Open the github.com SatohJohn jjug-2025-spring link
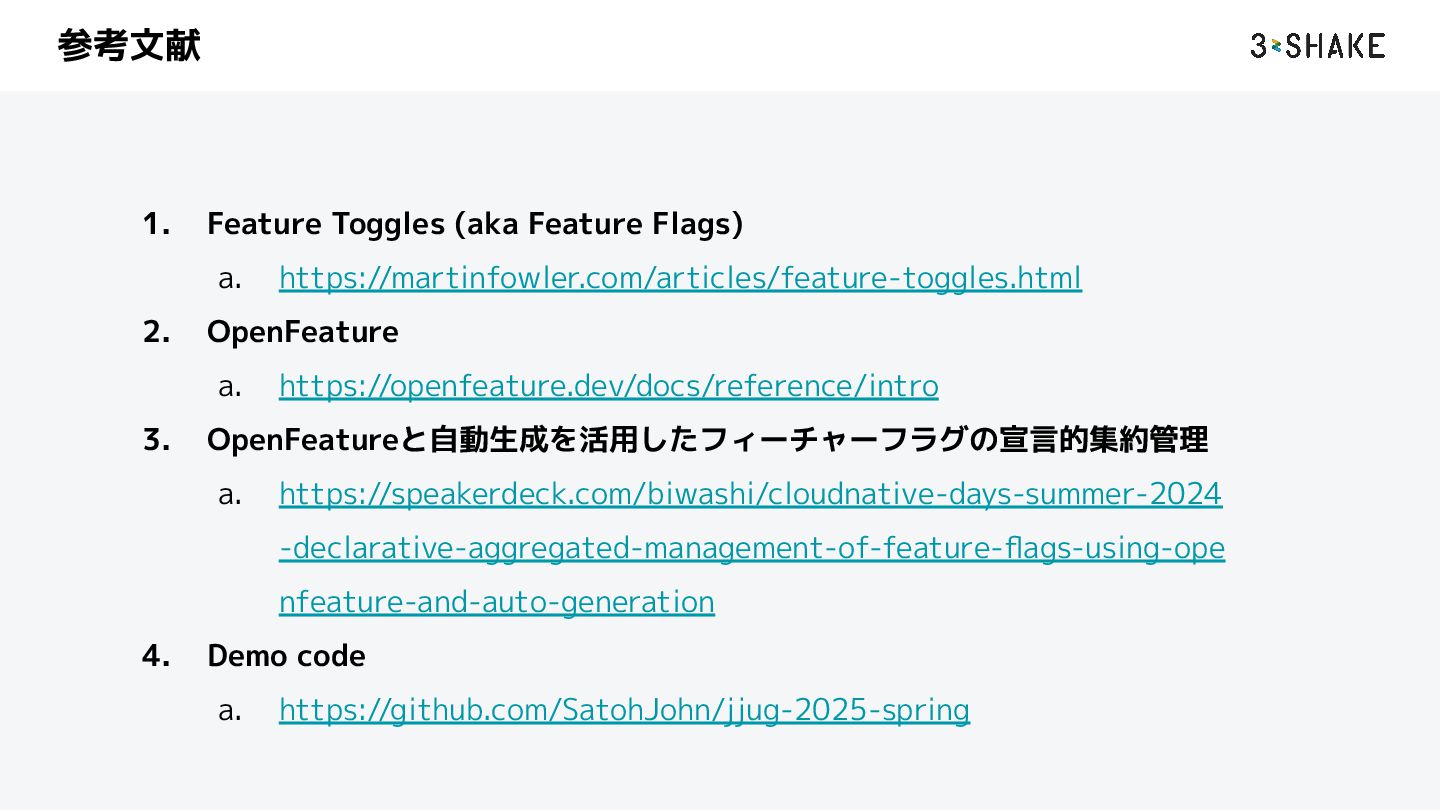1440x810 pixels. point(624,710)
